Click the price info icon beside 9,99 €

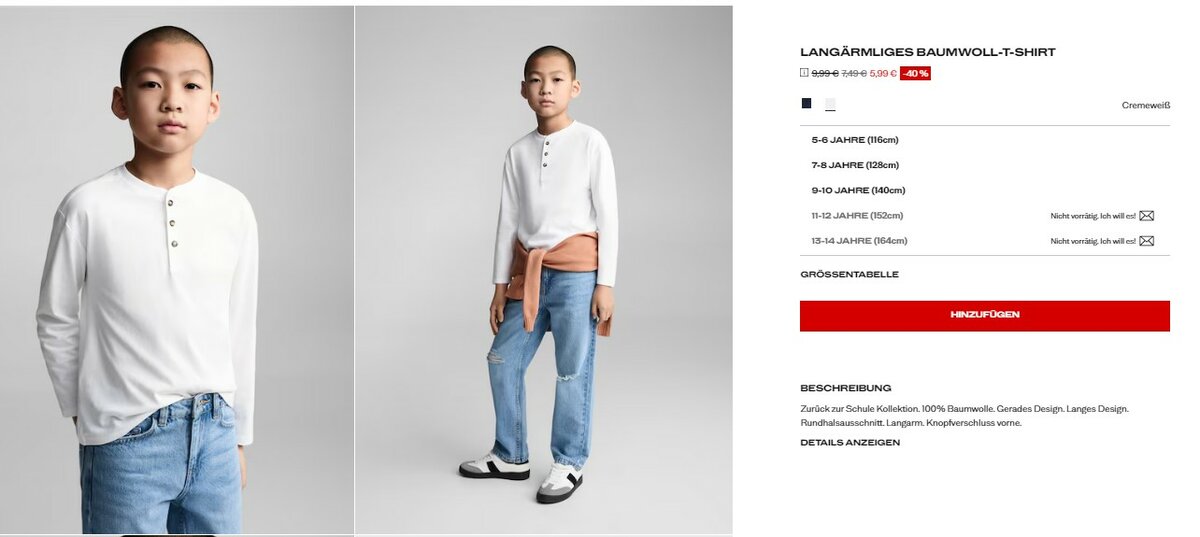pyautogui.click(x=804, y=72)
